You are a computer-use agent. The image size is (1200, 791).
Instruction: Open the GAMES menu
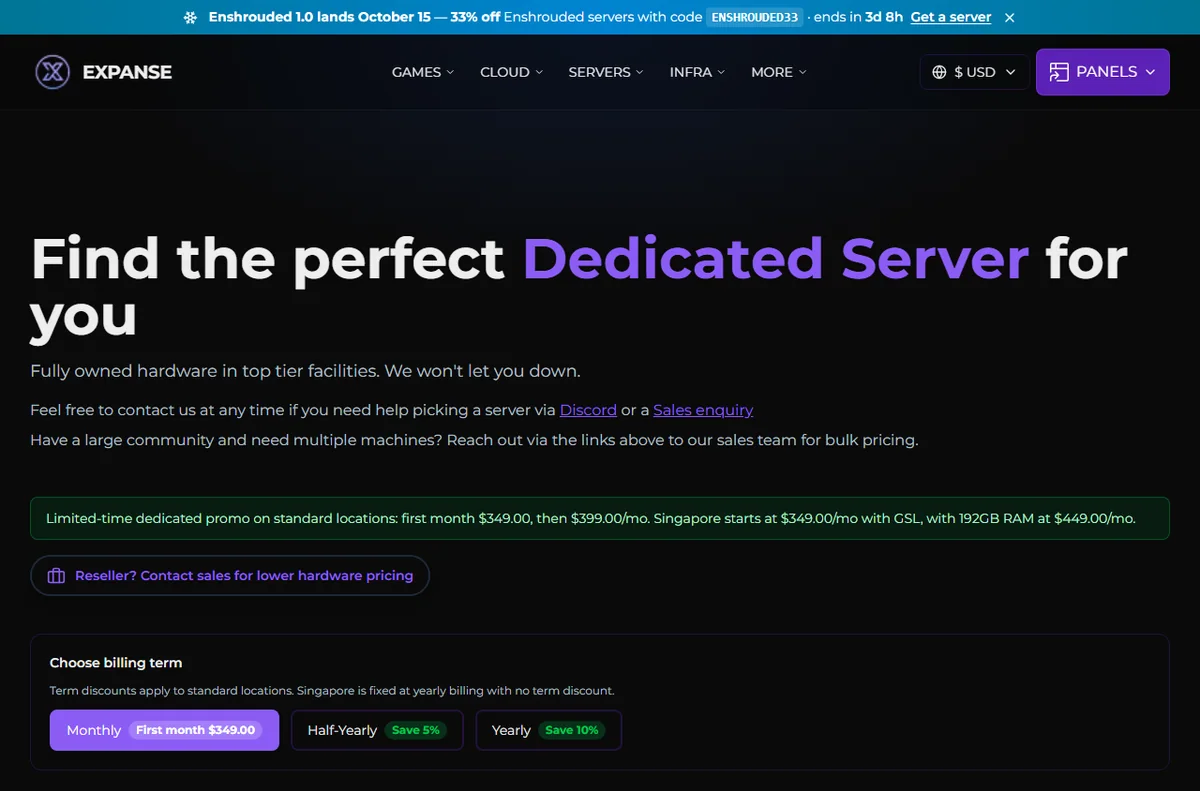[x=423, y=72]
